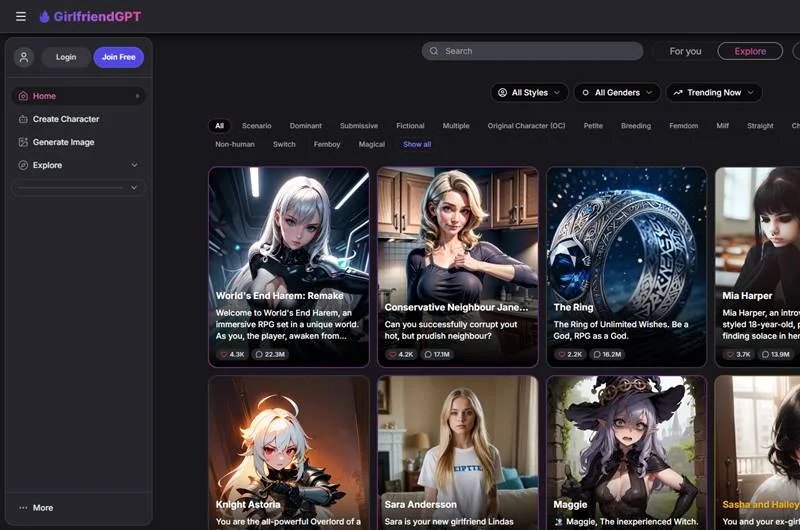800x530 pixels.
Task: Expand the Trending Now sort dropdown
Action: 713,93
